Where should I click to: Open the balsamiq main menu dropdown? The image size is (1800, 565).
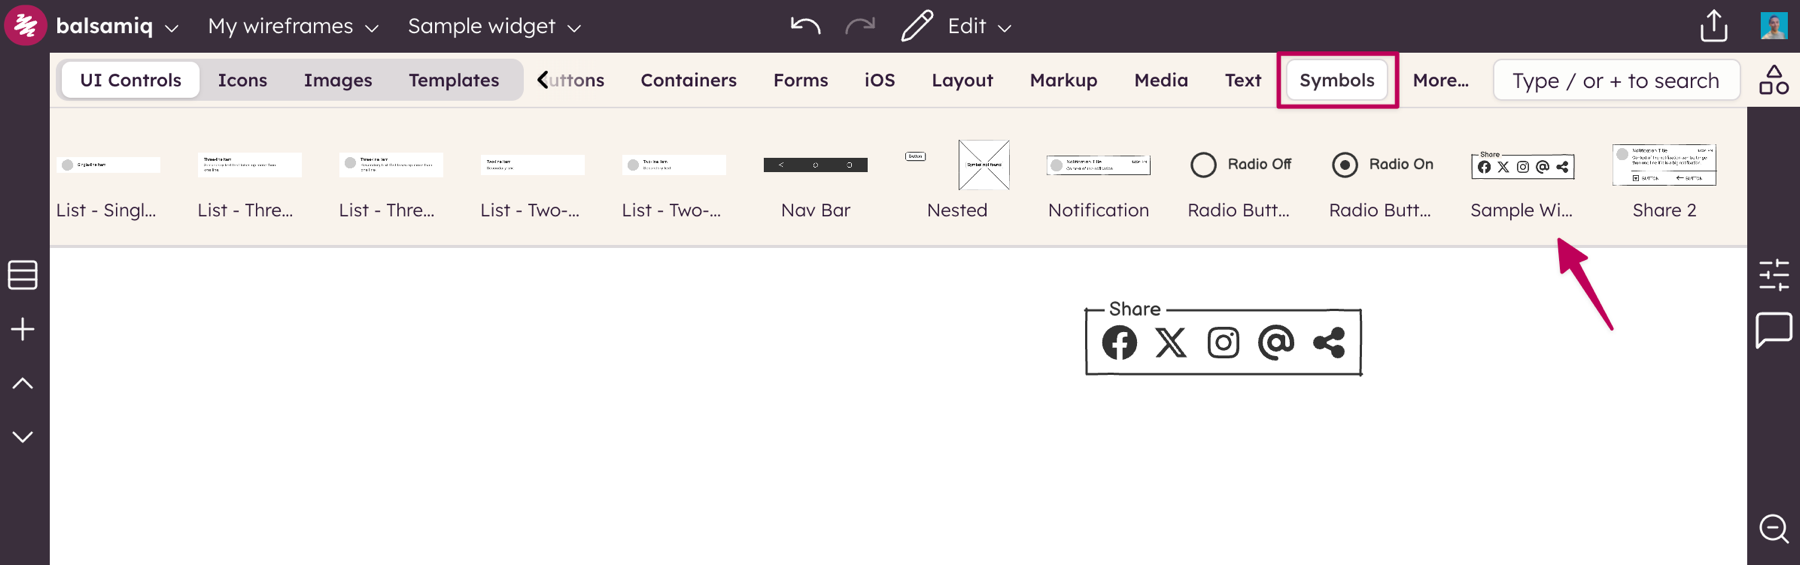point(116,26)
